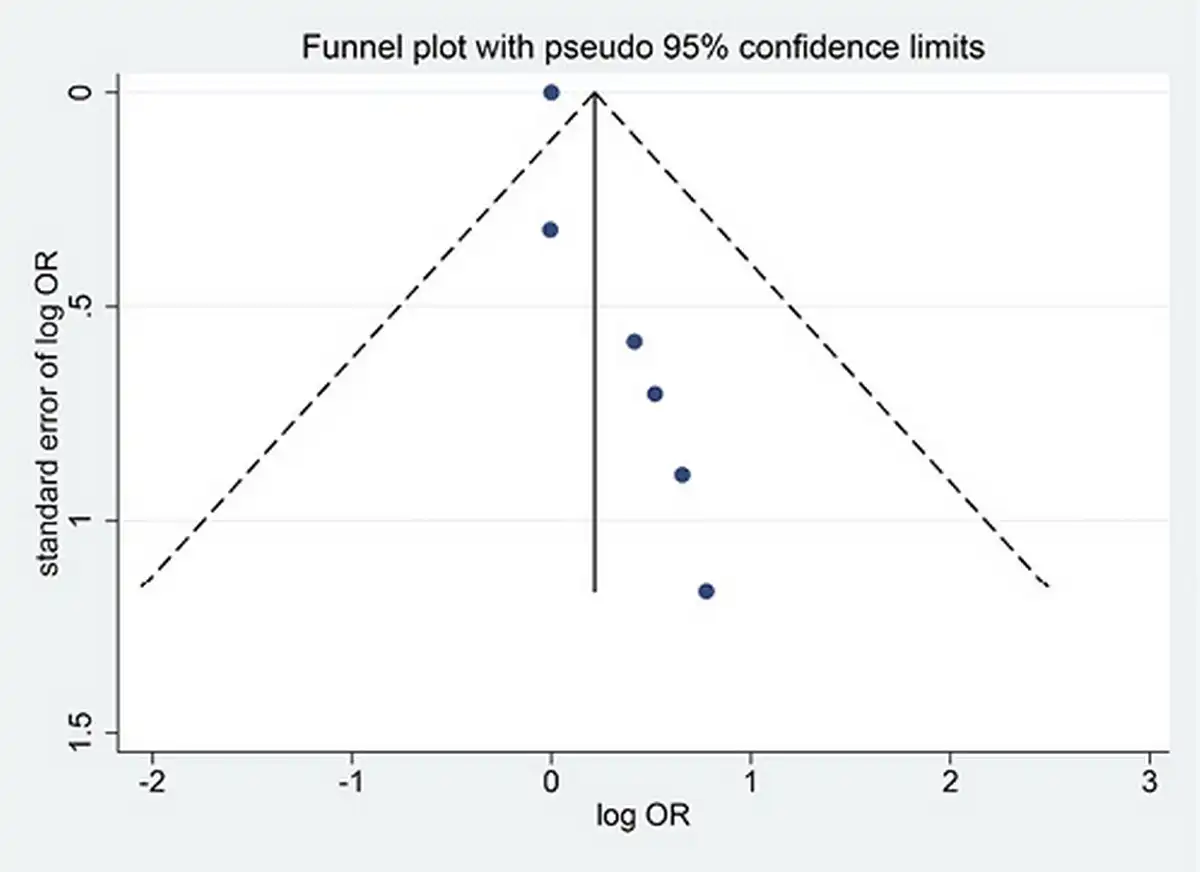Image resolution: width=1200 pixels, height=872 pixels.
Task: Click the 'standard error of log OR' y-axis label
Action: click(50, 412)
